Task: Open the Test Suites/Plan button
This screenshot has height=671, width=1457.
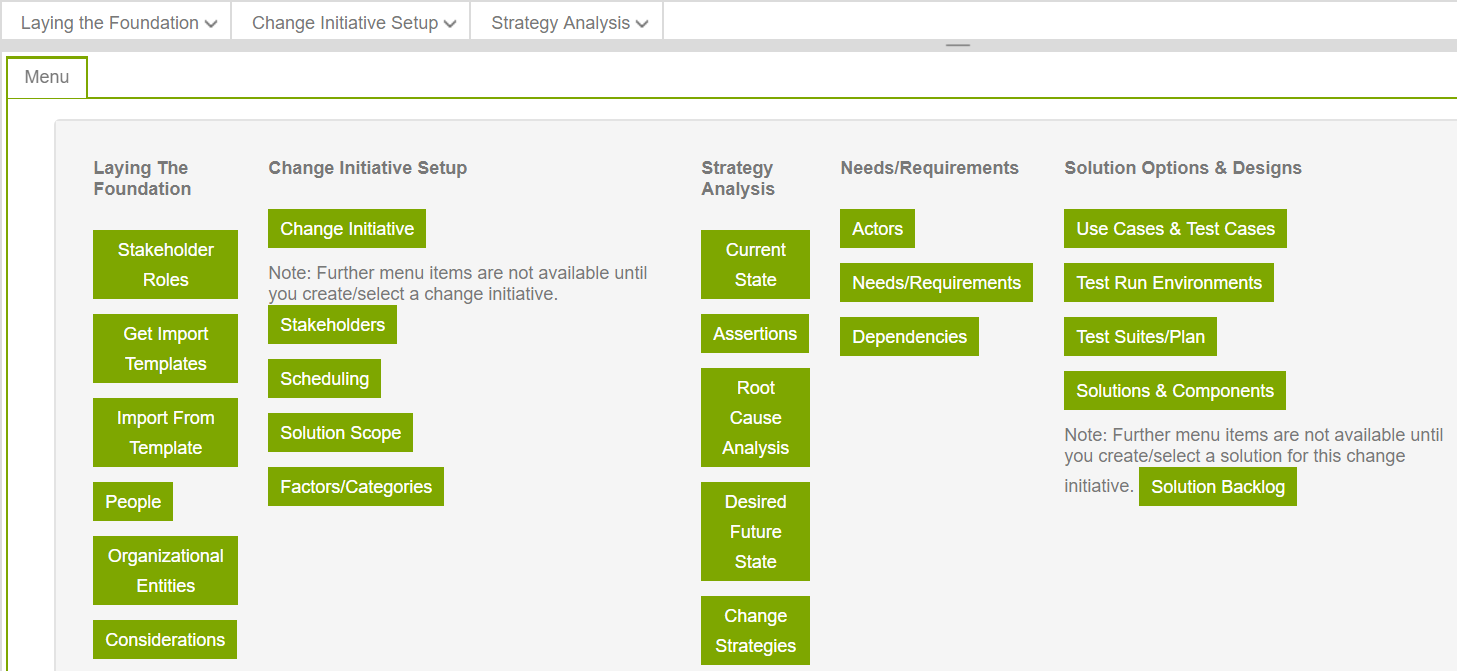Action: click(x=1140, y=337)
